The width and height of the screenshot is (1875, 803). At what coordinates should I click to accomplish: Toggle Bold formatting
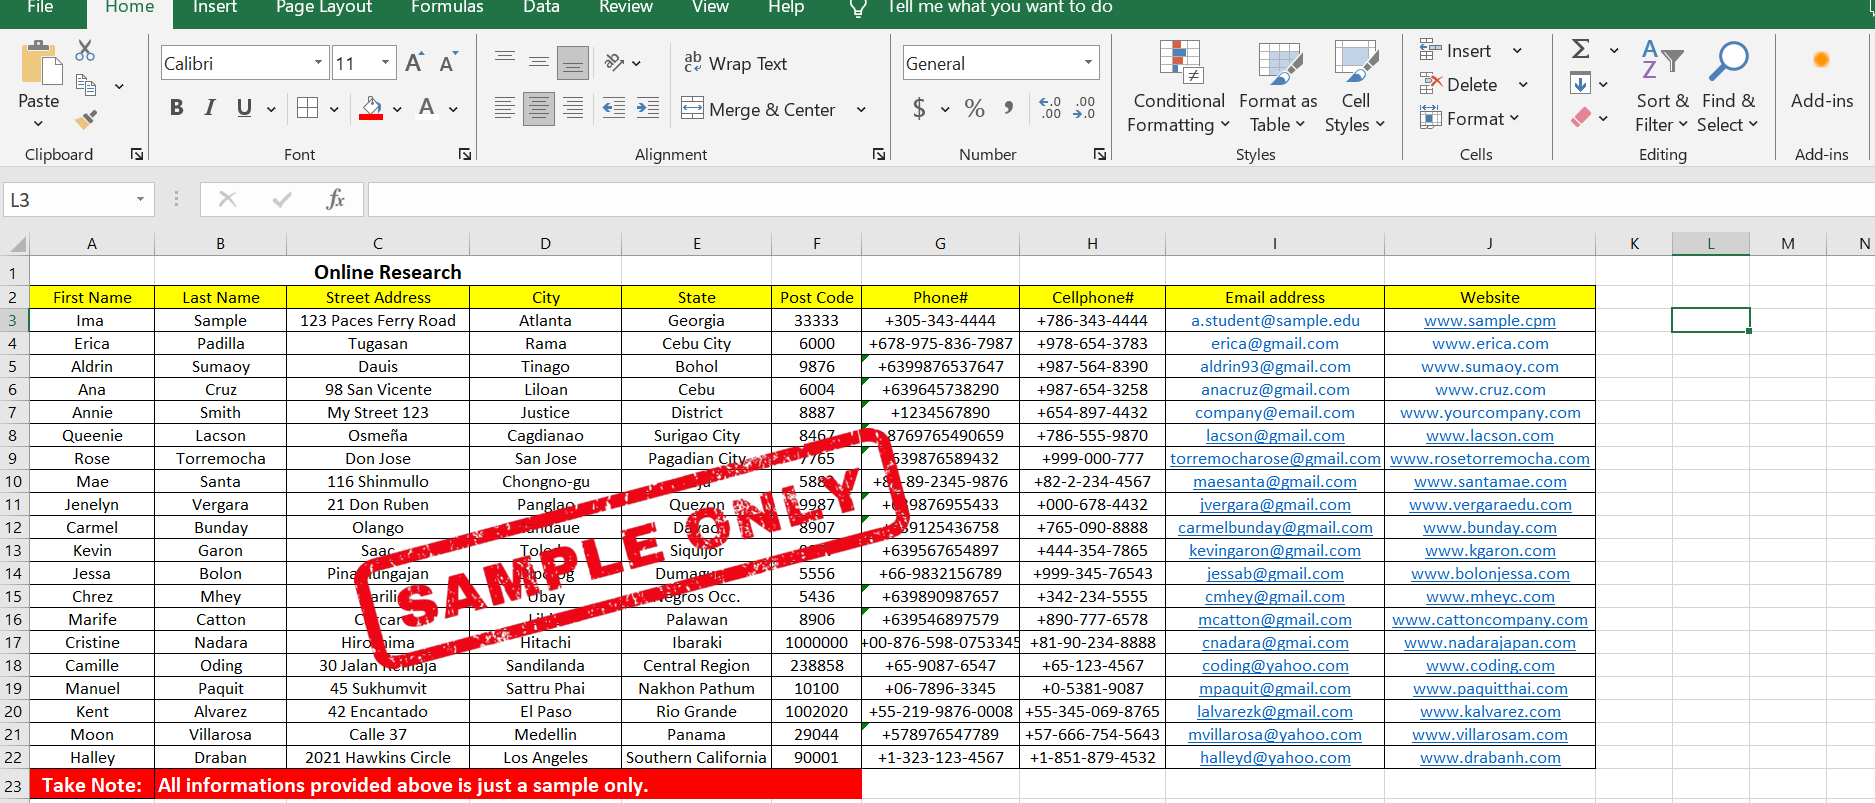click(177, 108)
